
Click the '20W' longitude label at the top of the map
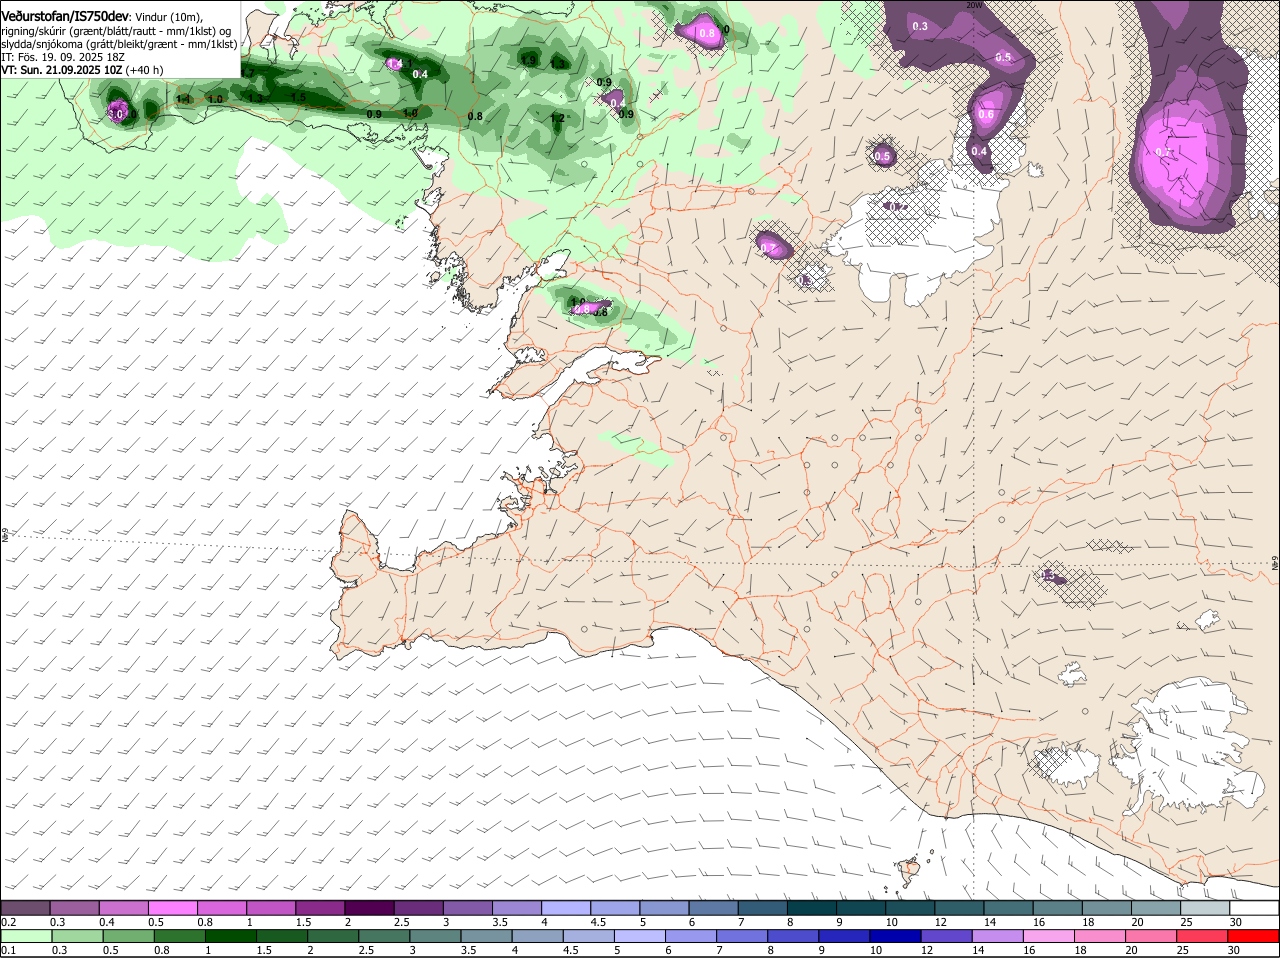point(975,5)
